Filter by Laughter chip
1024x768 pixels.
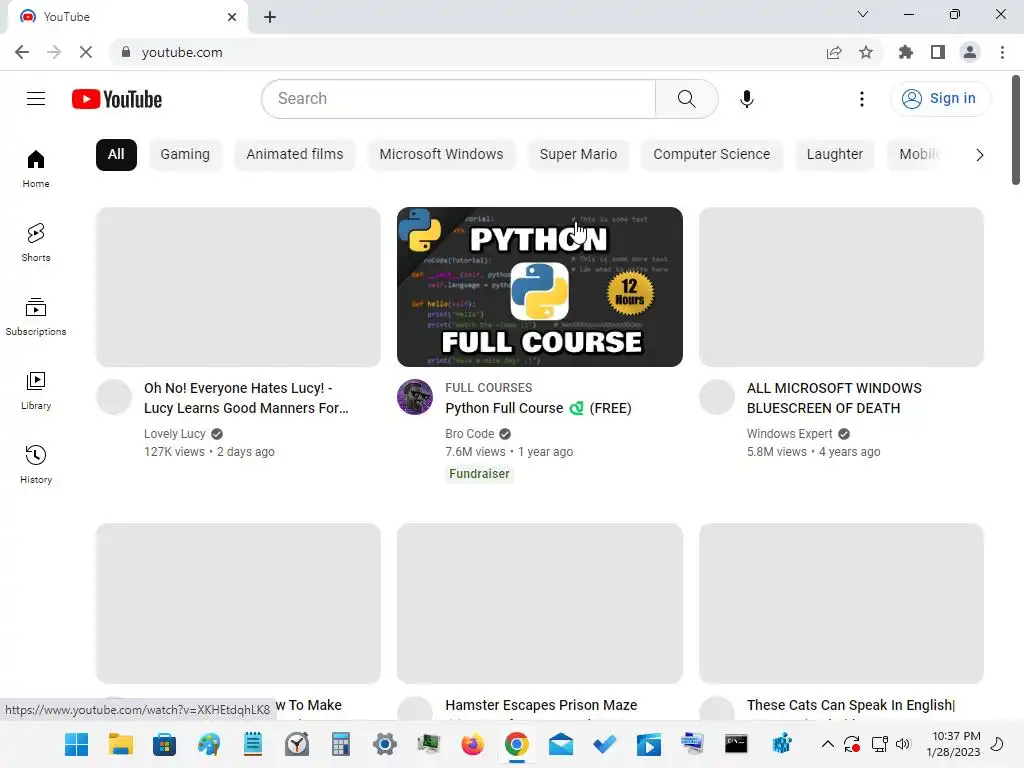tap(835, 155)
